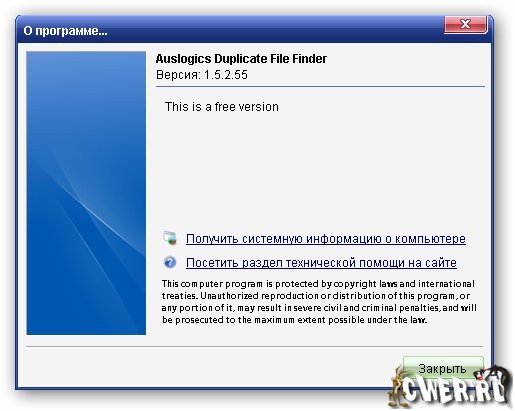Click the separator line under the version text
This screenshot has width=515, height=411.
pyautogui.click(x=320, y=87)
